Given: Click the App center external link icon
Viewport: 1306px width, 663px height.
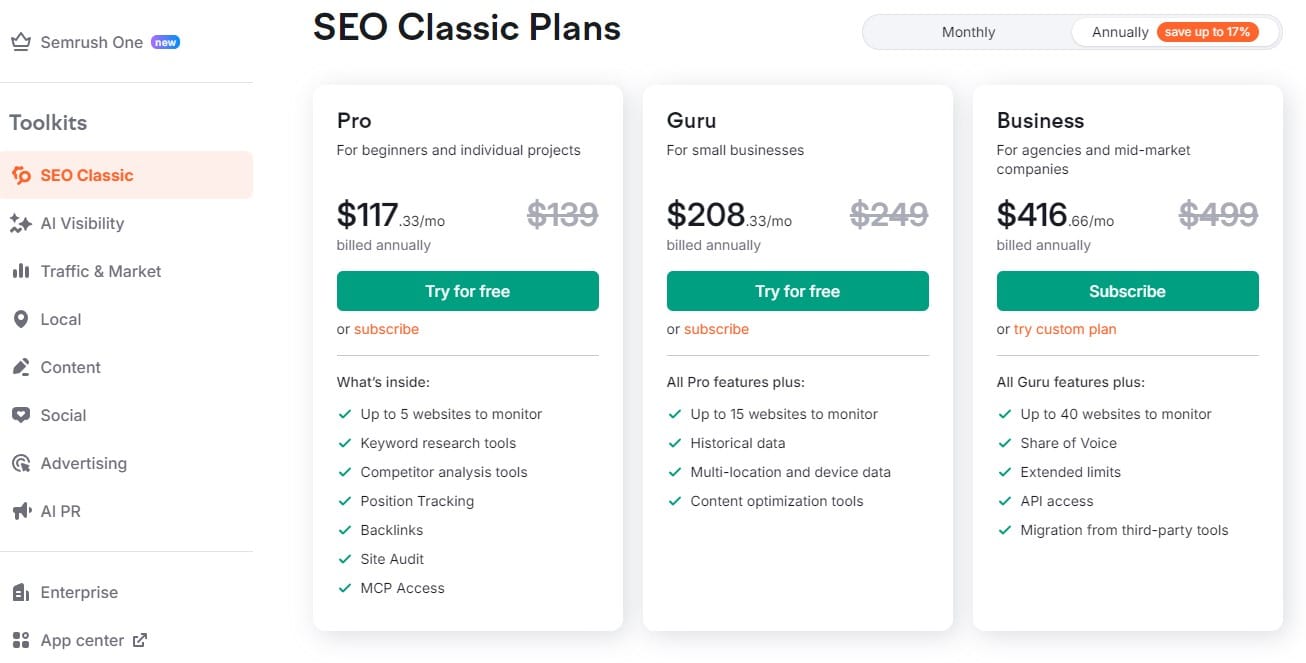Looking at the screenshot, I should point(141,639).
